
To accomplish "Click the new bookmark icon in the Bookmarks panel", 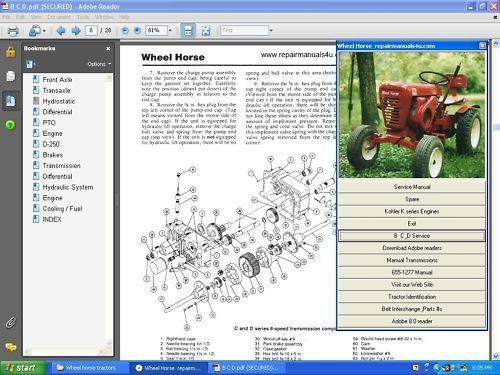I will tap(30, 64).
